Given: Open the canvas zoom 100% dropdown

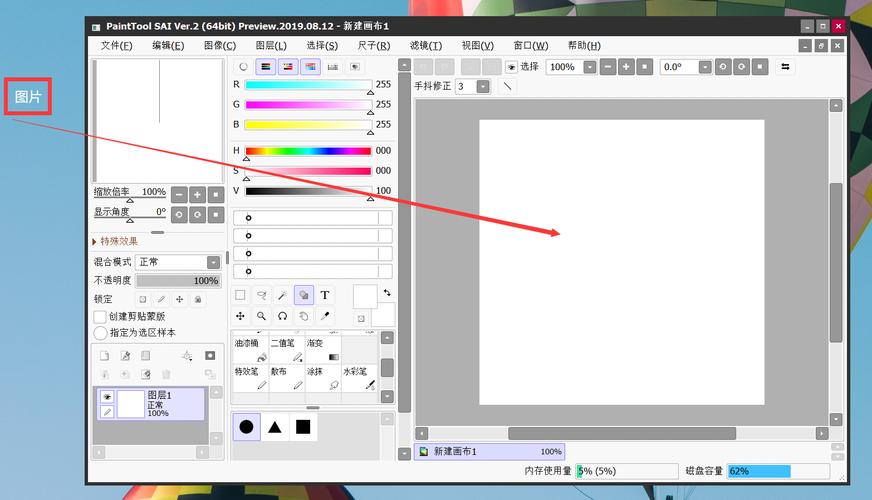Looking at the screenshot, I should pos(589,67).
